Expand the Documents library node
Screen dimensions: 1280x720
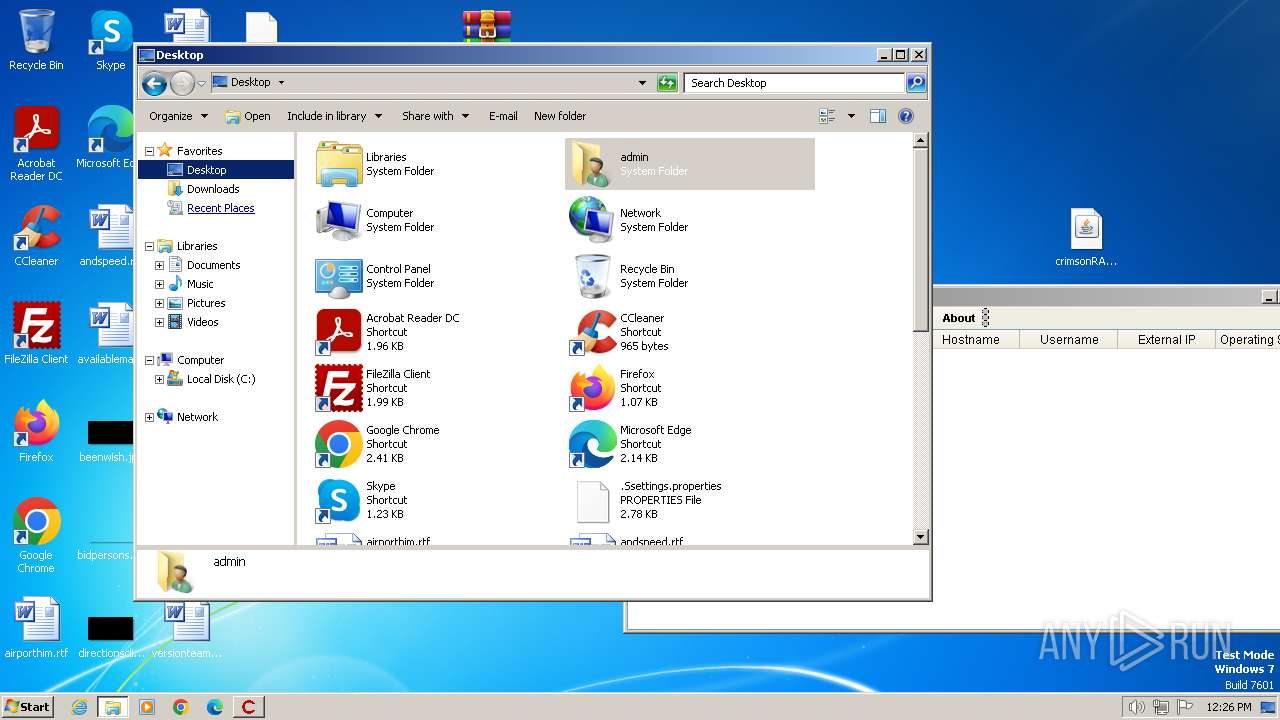pos(159,265)
